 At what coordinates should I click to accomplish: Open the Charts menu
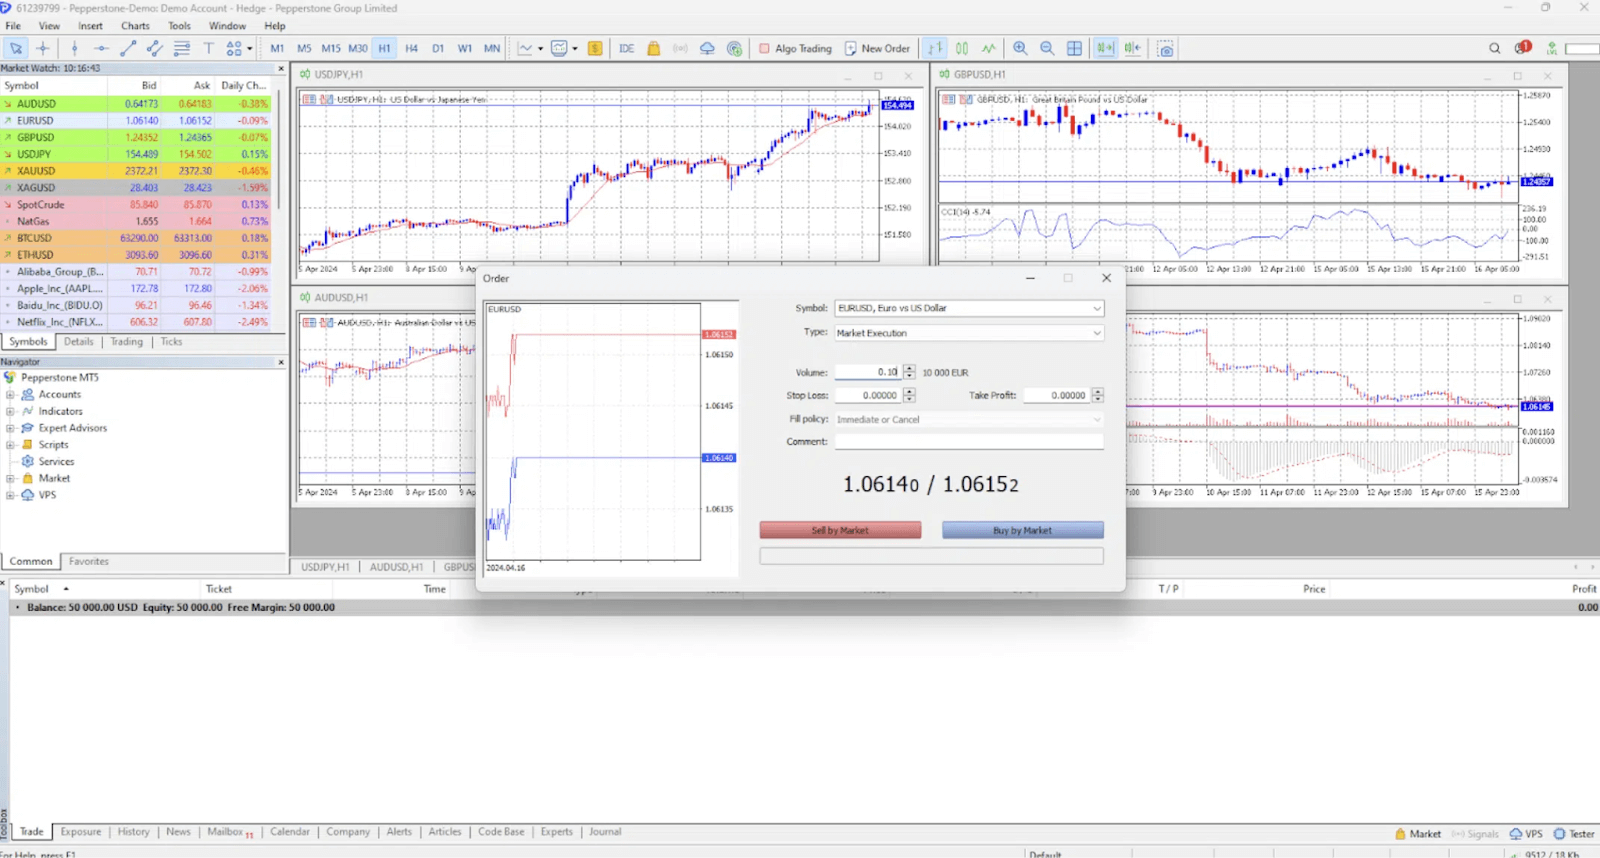[x=135, y=26]
